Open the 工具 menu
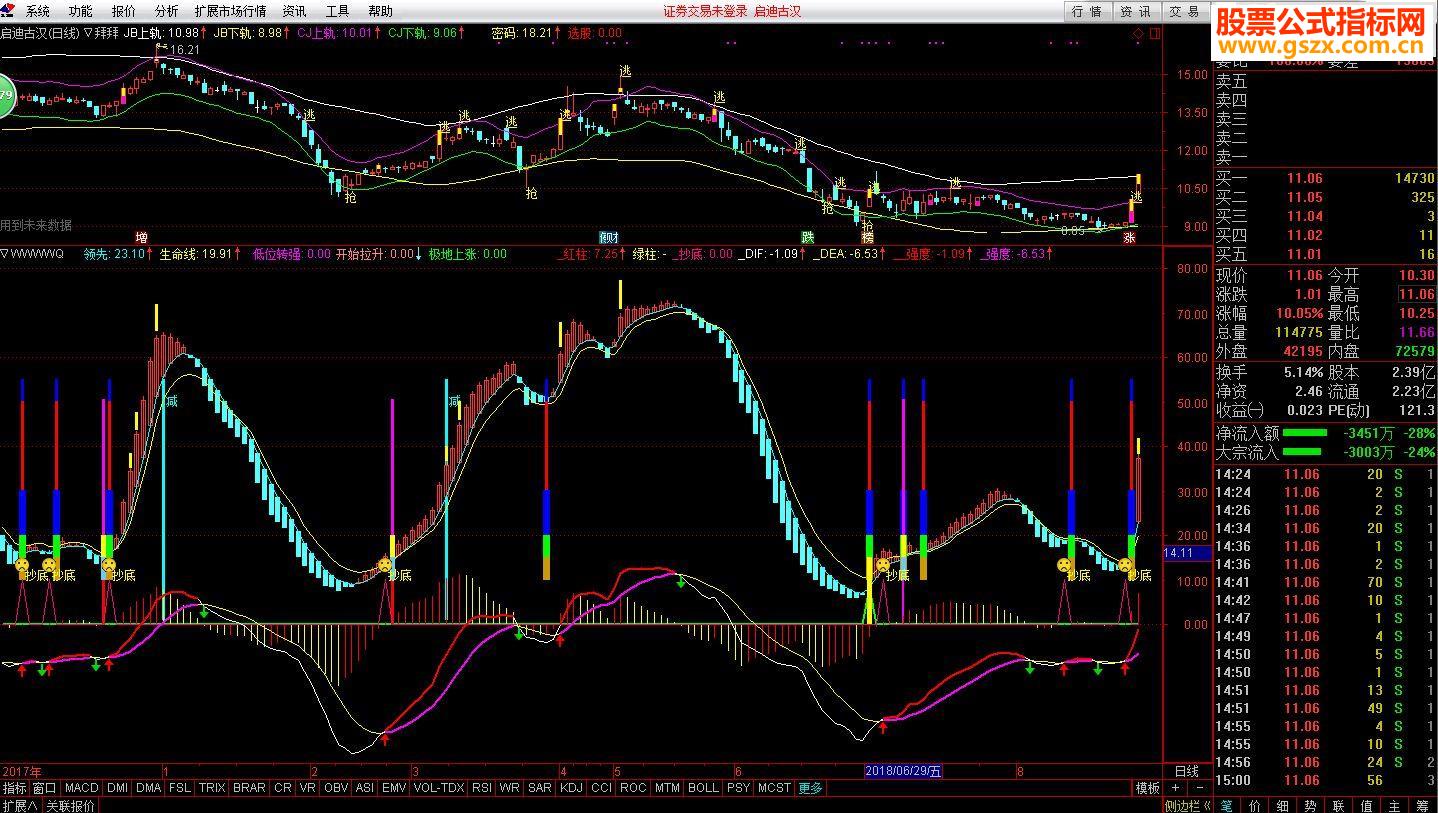The image size is (1438, 813). (337, 11)
